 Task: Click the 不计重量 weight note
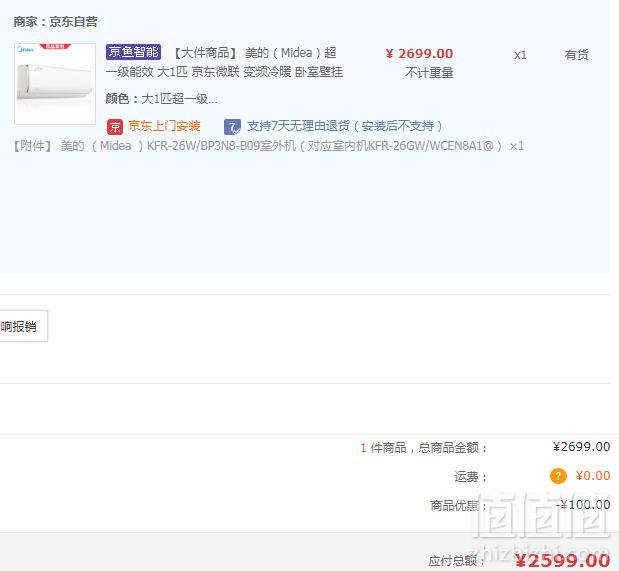(x=429, y=73)
